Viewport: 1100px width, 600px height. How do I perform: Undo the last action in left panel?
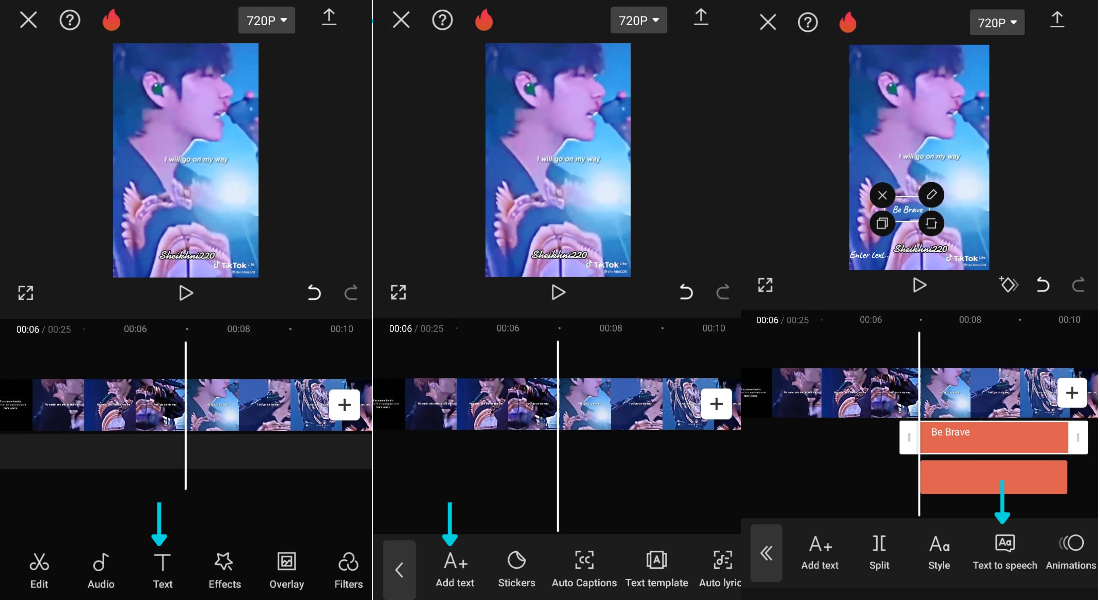point(314,293)
